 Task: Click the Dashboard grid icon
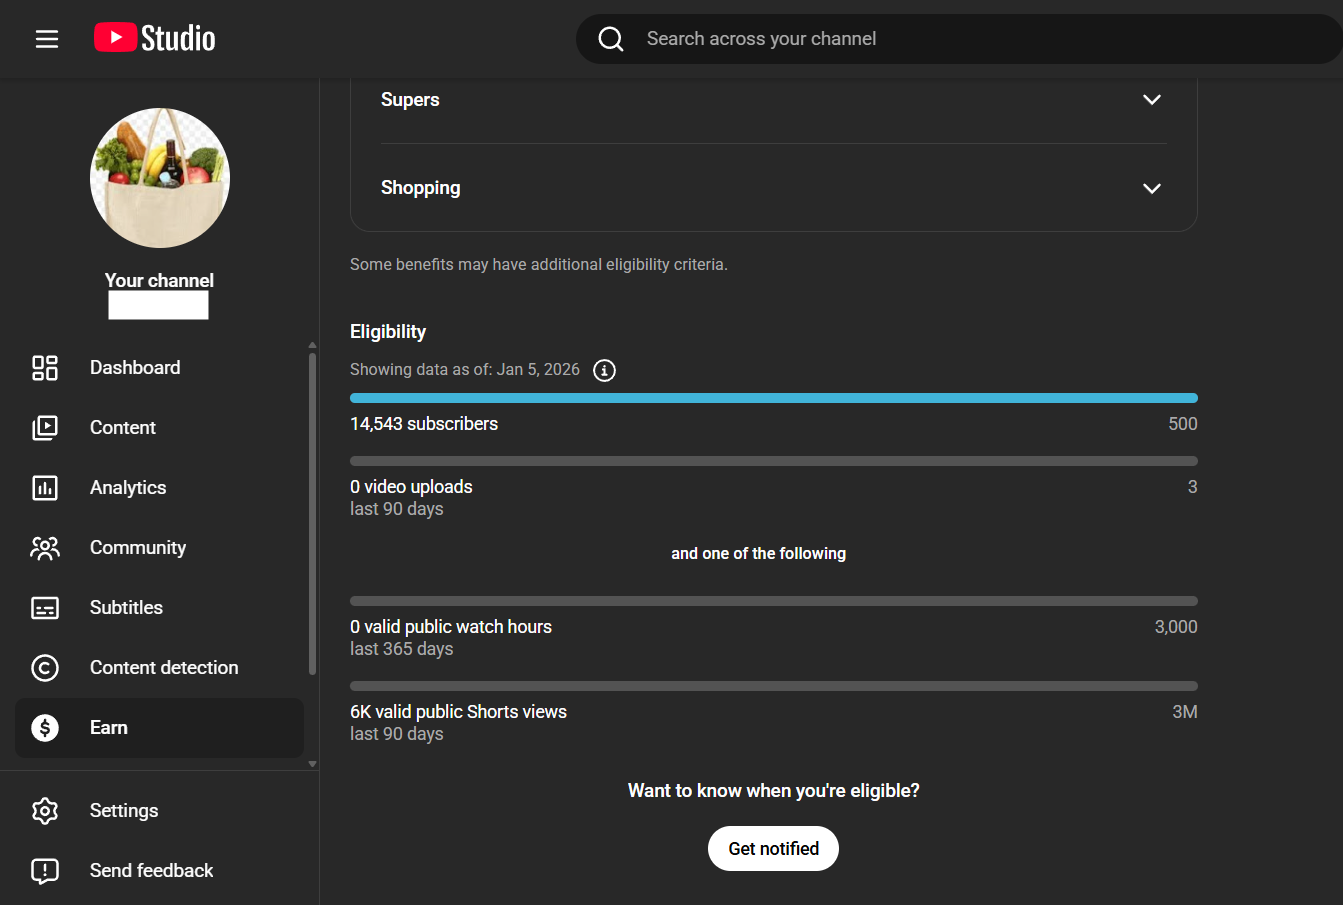coord(45,368)
